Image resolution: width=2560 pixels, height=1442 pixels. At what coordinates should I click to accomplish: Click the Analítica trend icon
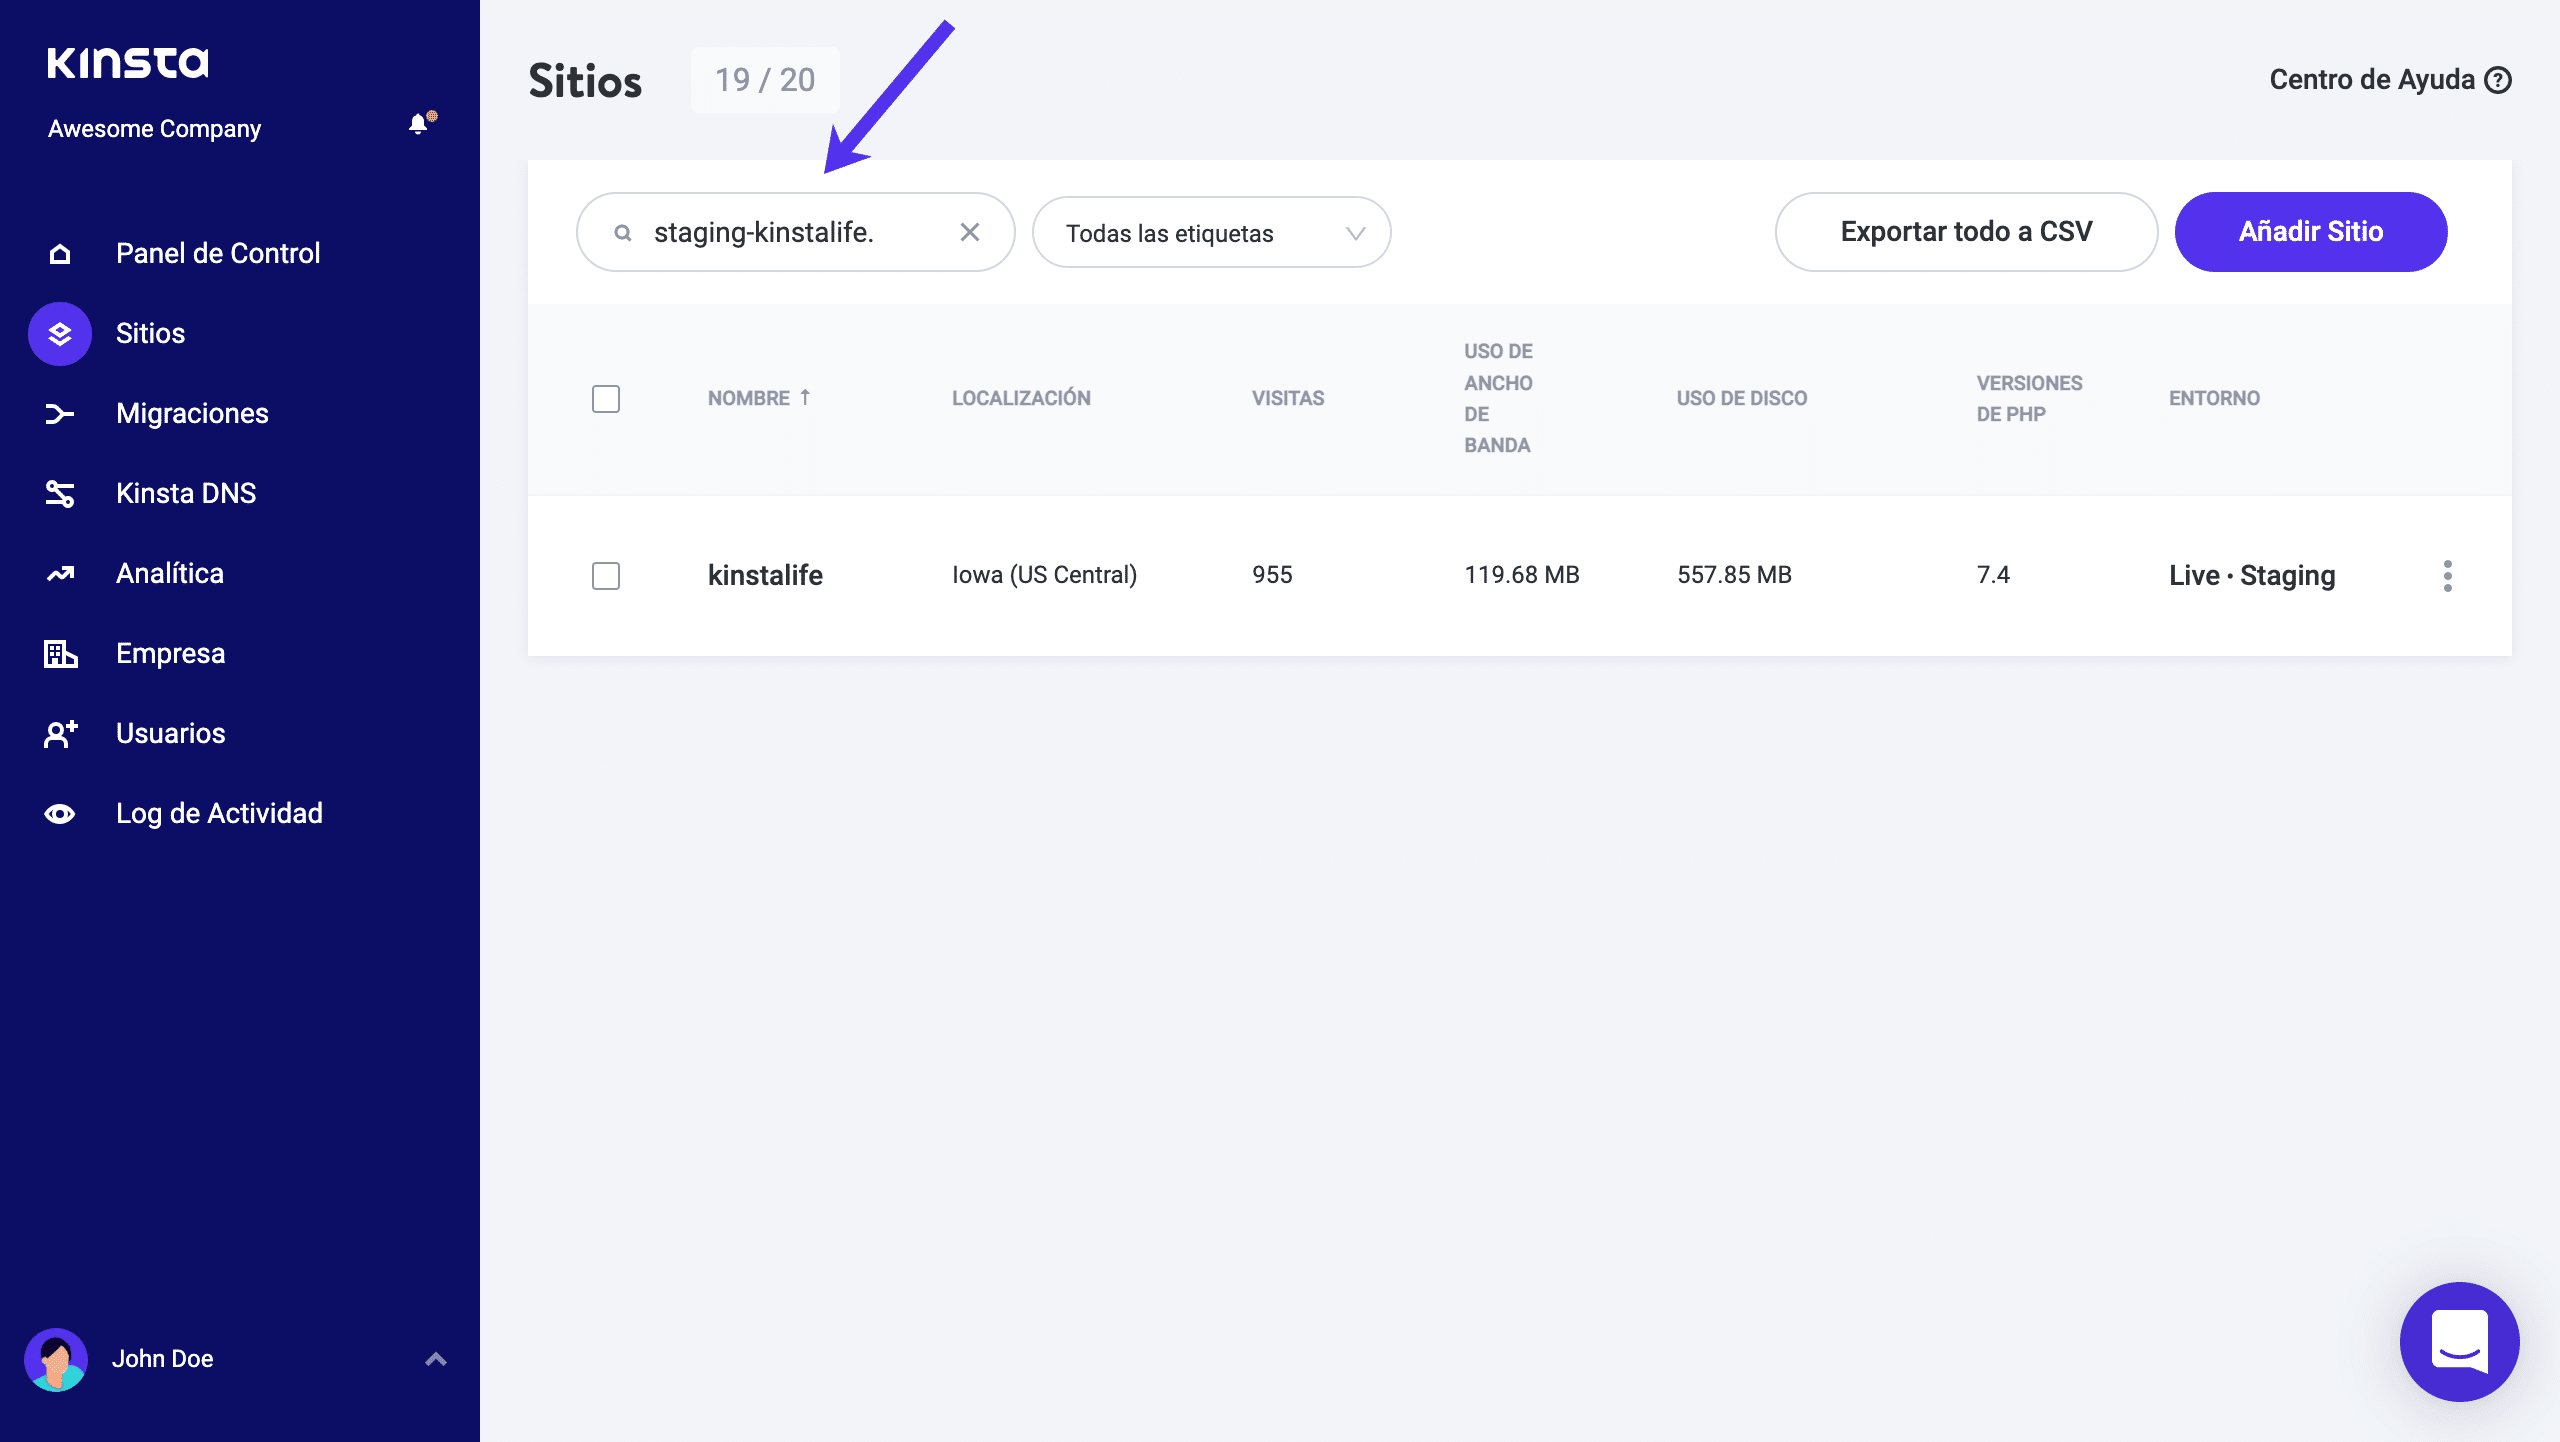60,574
